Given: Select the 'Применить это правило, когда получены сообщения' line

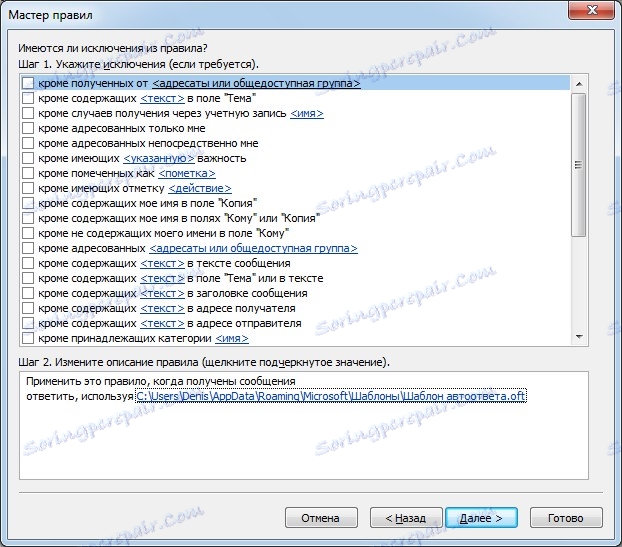Looking at the screenshot, I should pos(161,381).
